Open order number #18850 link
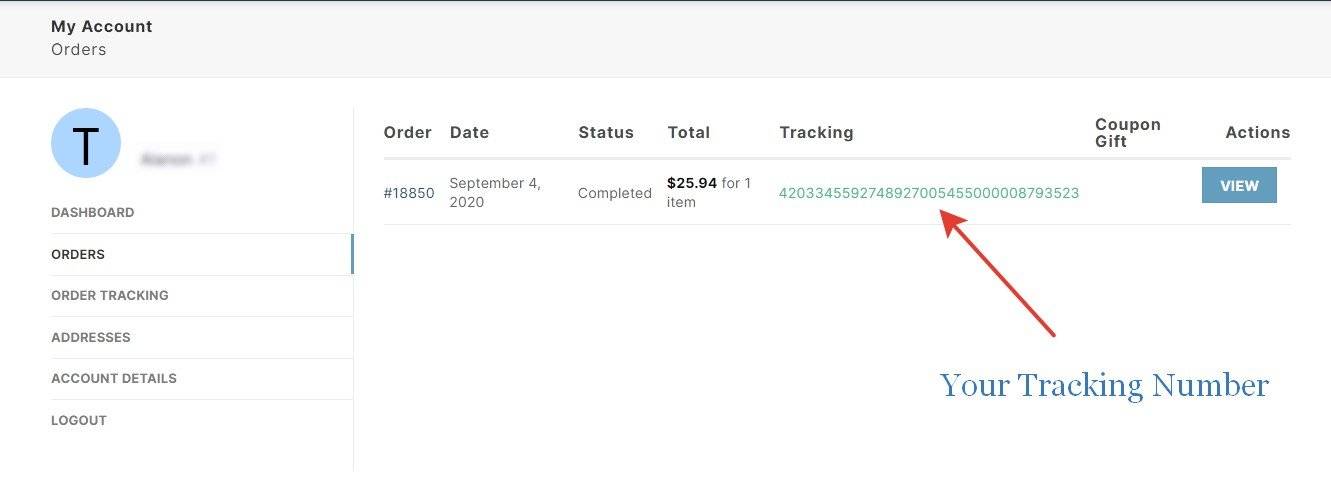Image resolution: width=1331 pixels, height=480 pixels. (409, 193)
